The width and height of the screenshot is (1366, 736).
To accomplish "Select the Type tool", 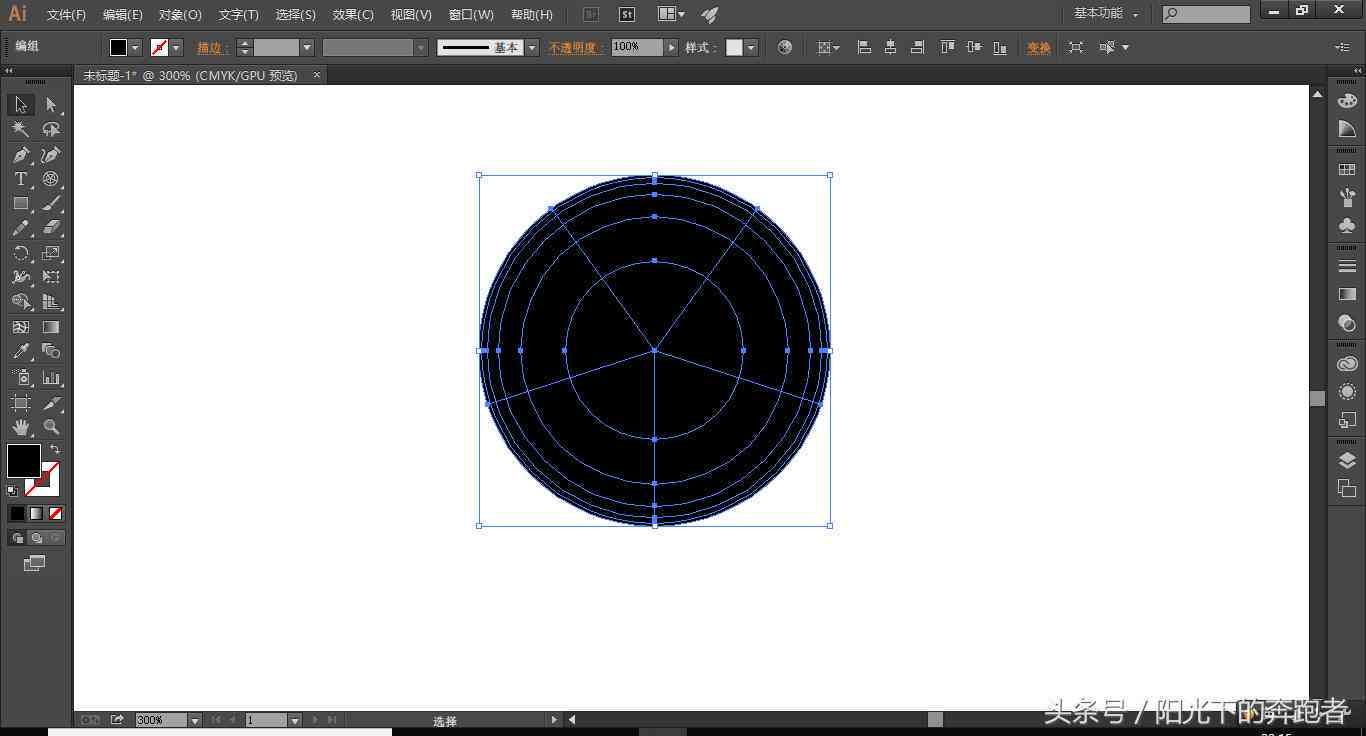I will point(21,179).
